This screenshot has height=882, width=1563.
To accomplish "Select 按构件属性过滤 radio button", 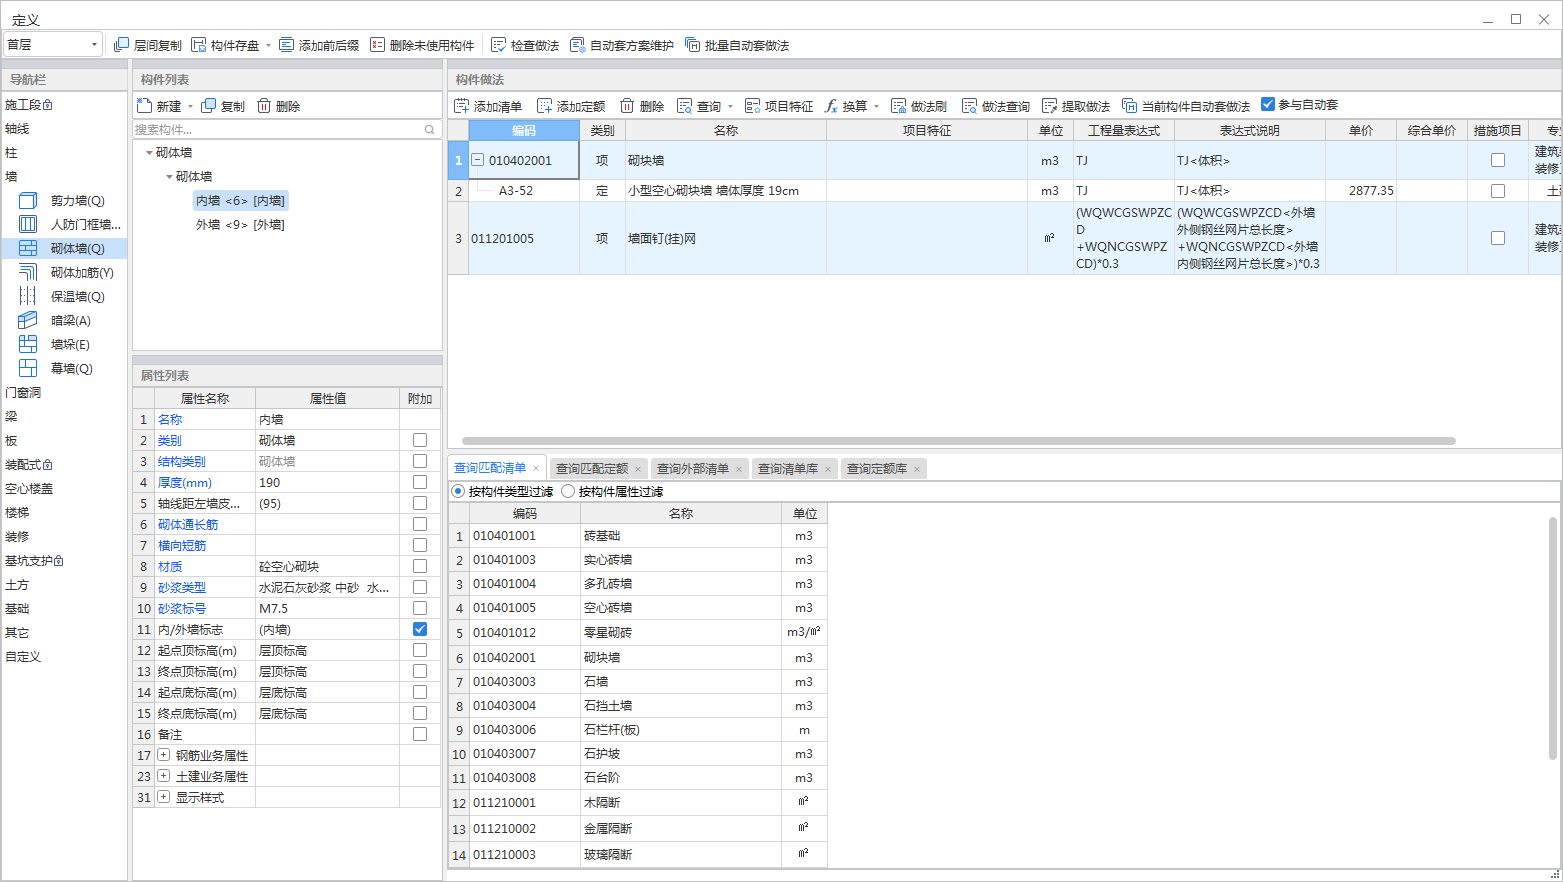I will (x=568, y=491).
